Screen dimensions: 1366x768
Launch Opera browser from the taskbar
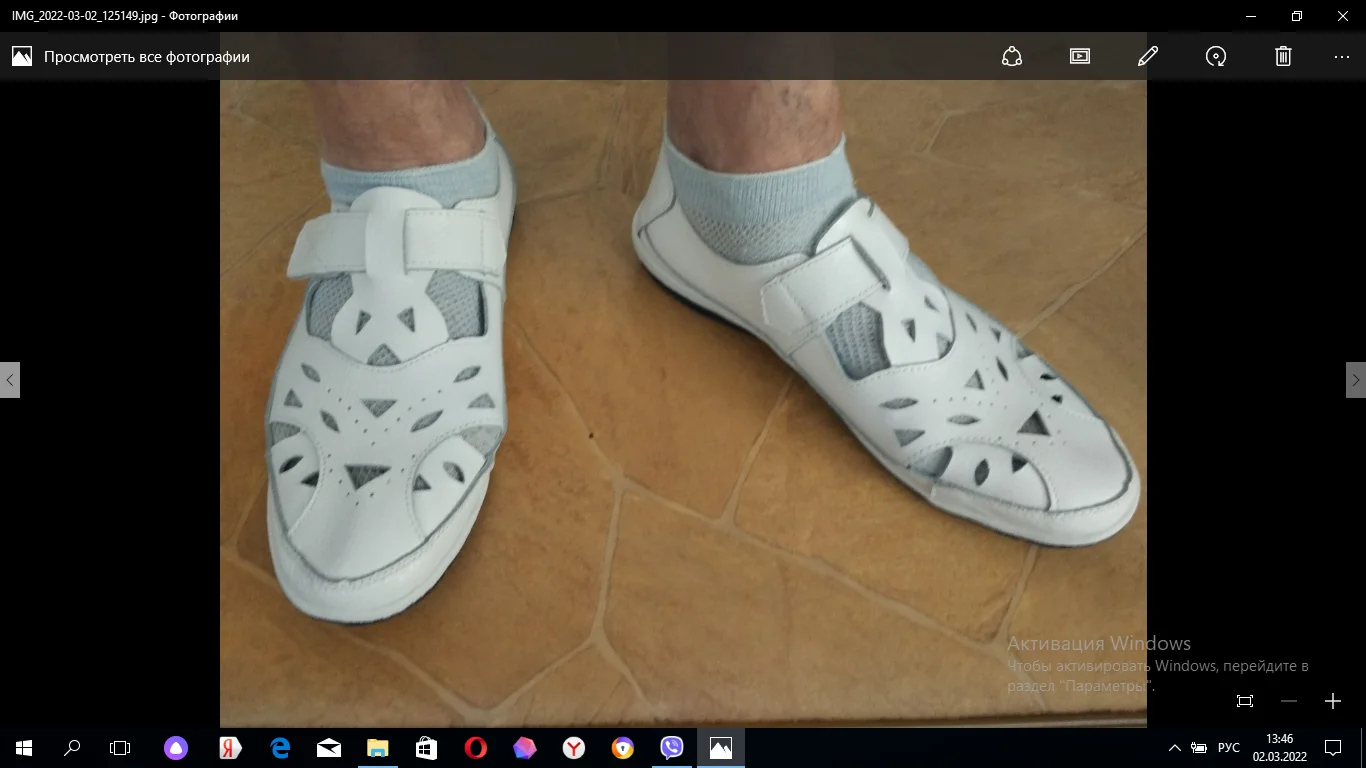(x=476, y=748)
